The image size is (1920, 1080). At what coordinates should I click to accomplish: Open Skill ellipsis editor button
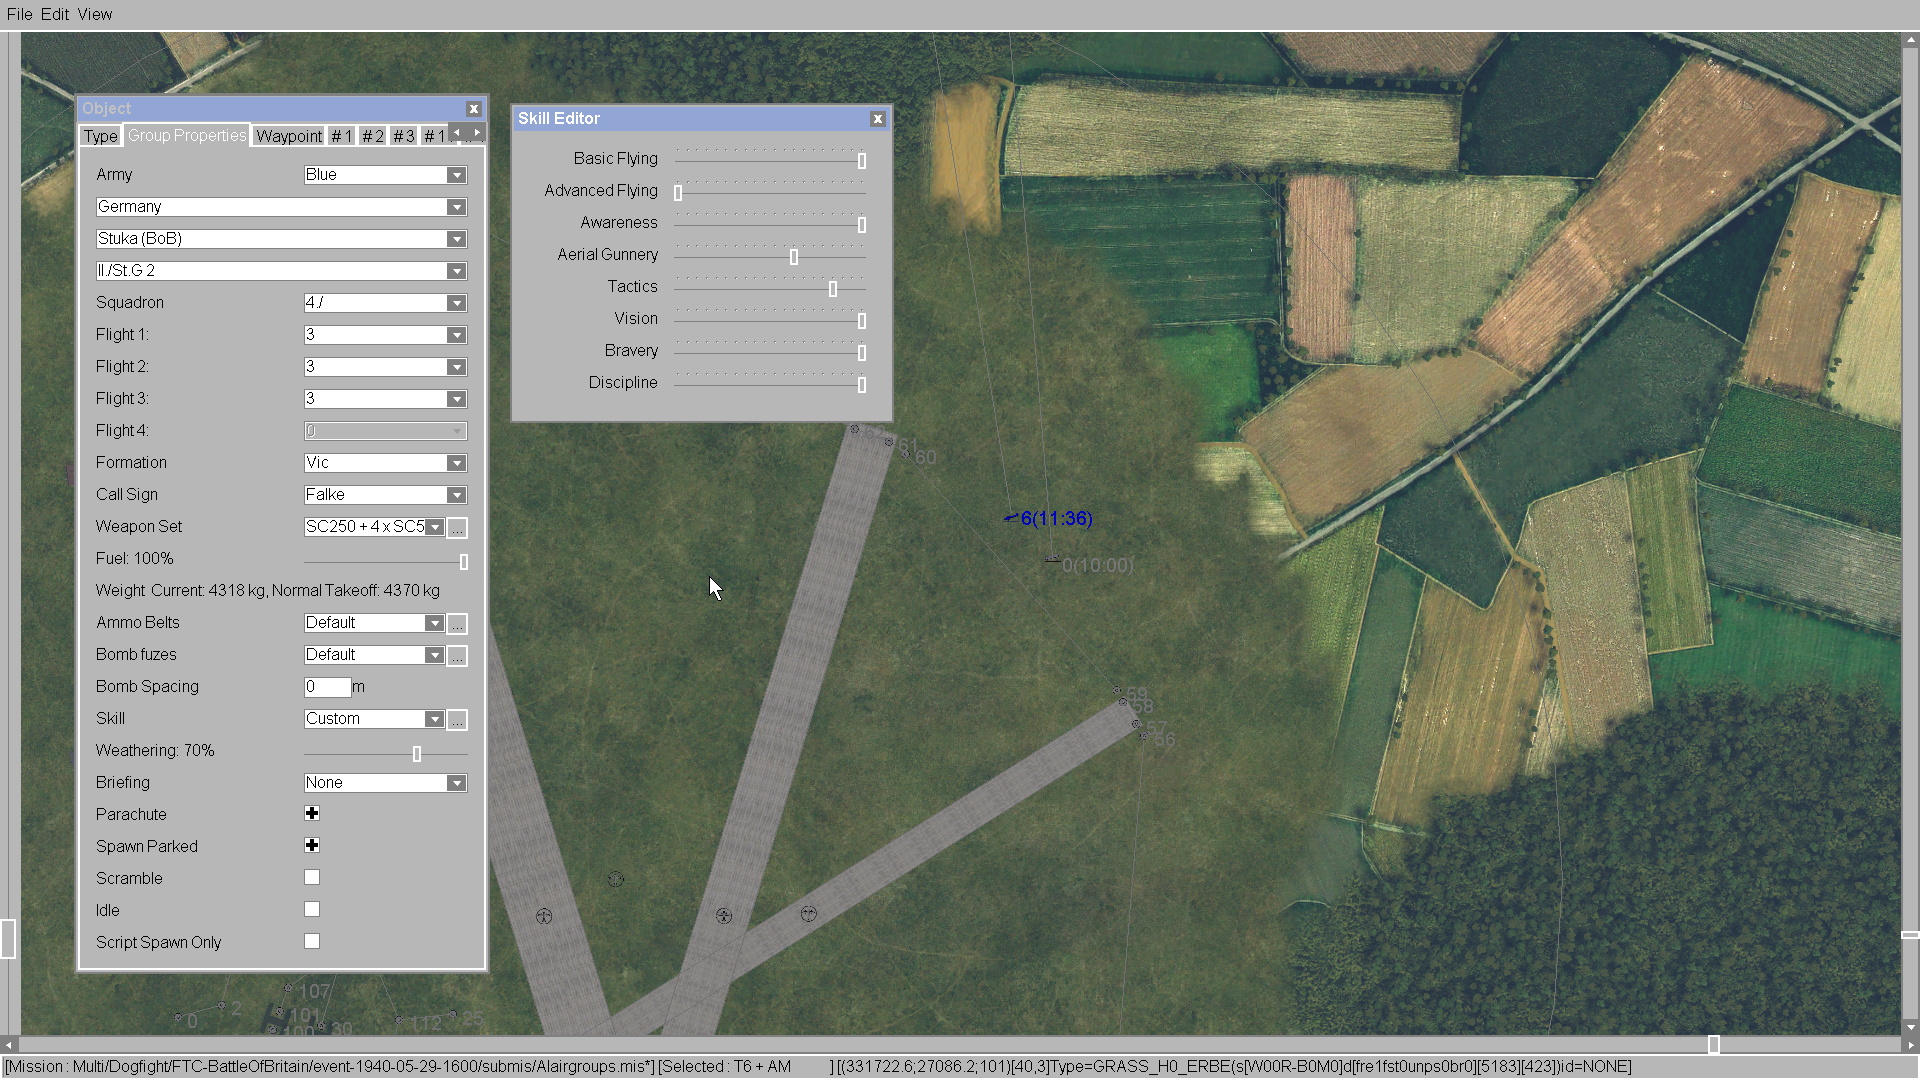click(x=457, y=719)
